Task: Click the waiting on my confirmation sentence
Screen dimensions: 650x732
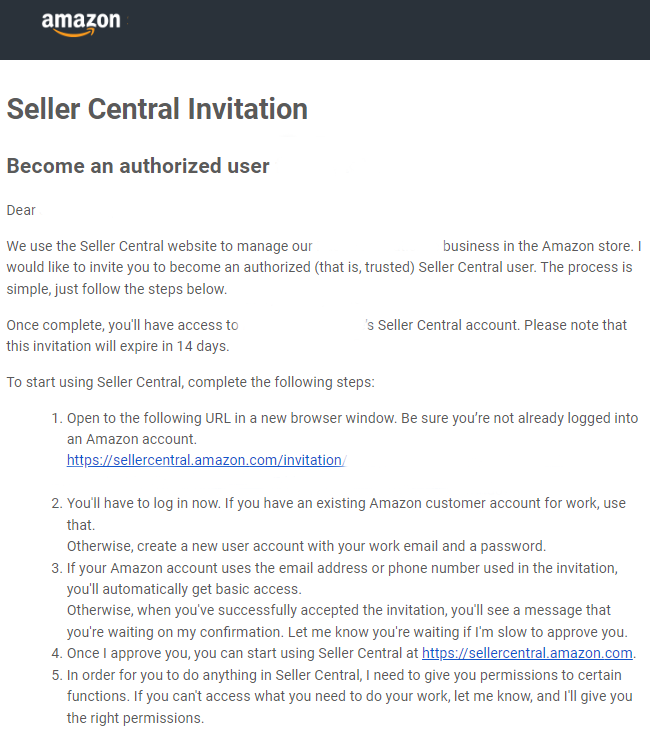Action: 347,632
